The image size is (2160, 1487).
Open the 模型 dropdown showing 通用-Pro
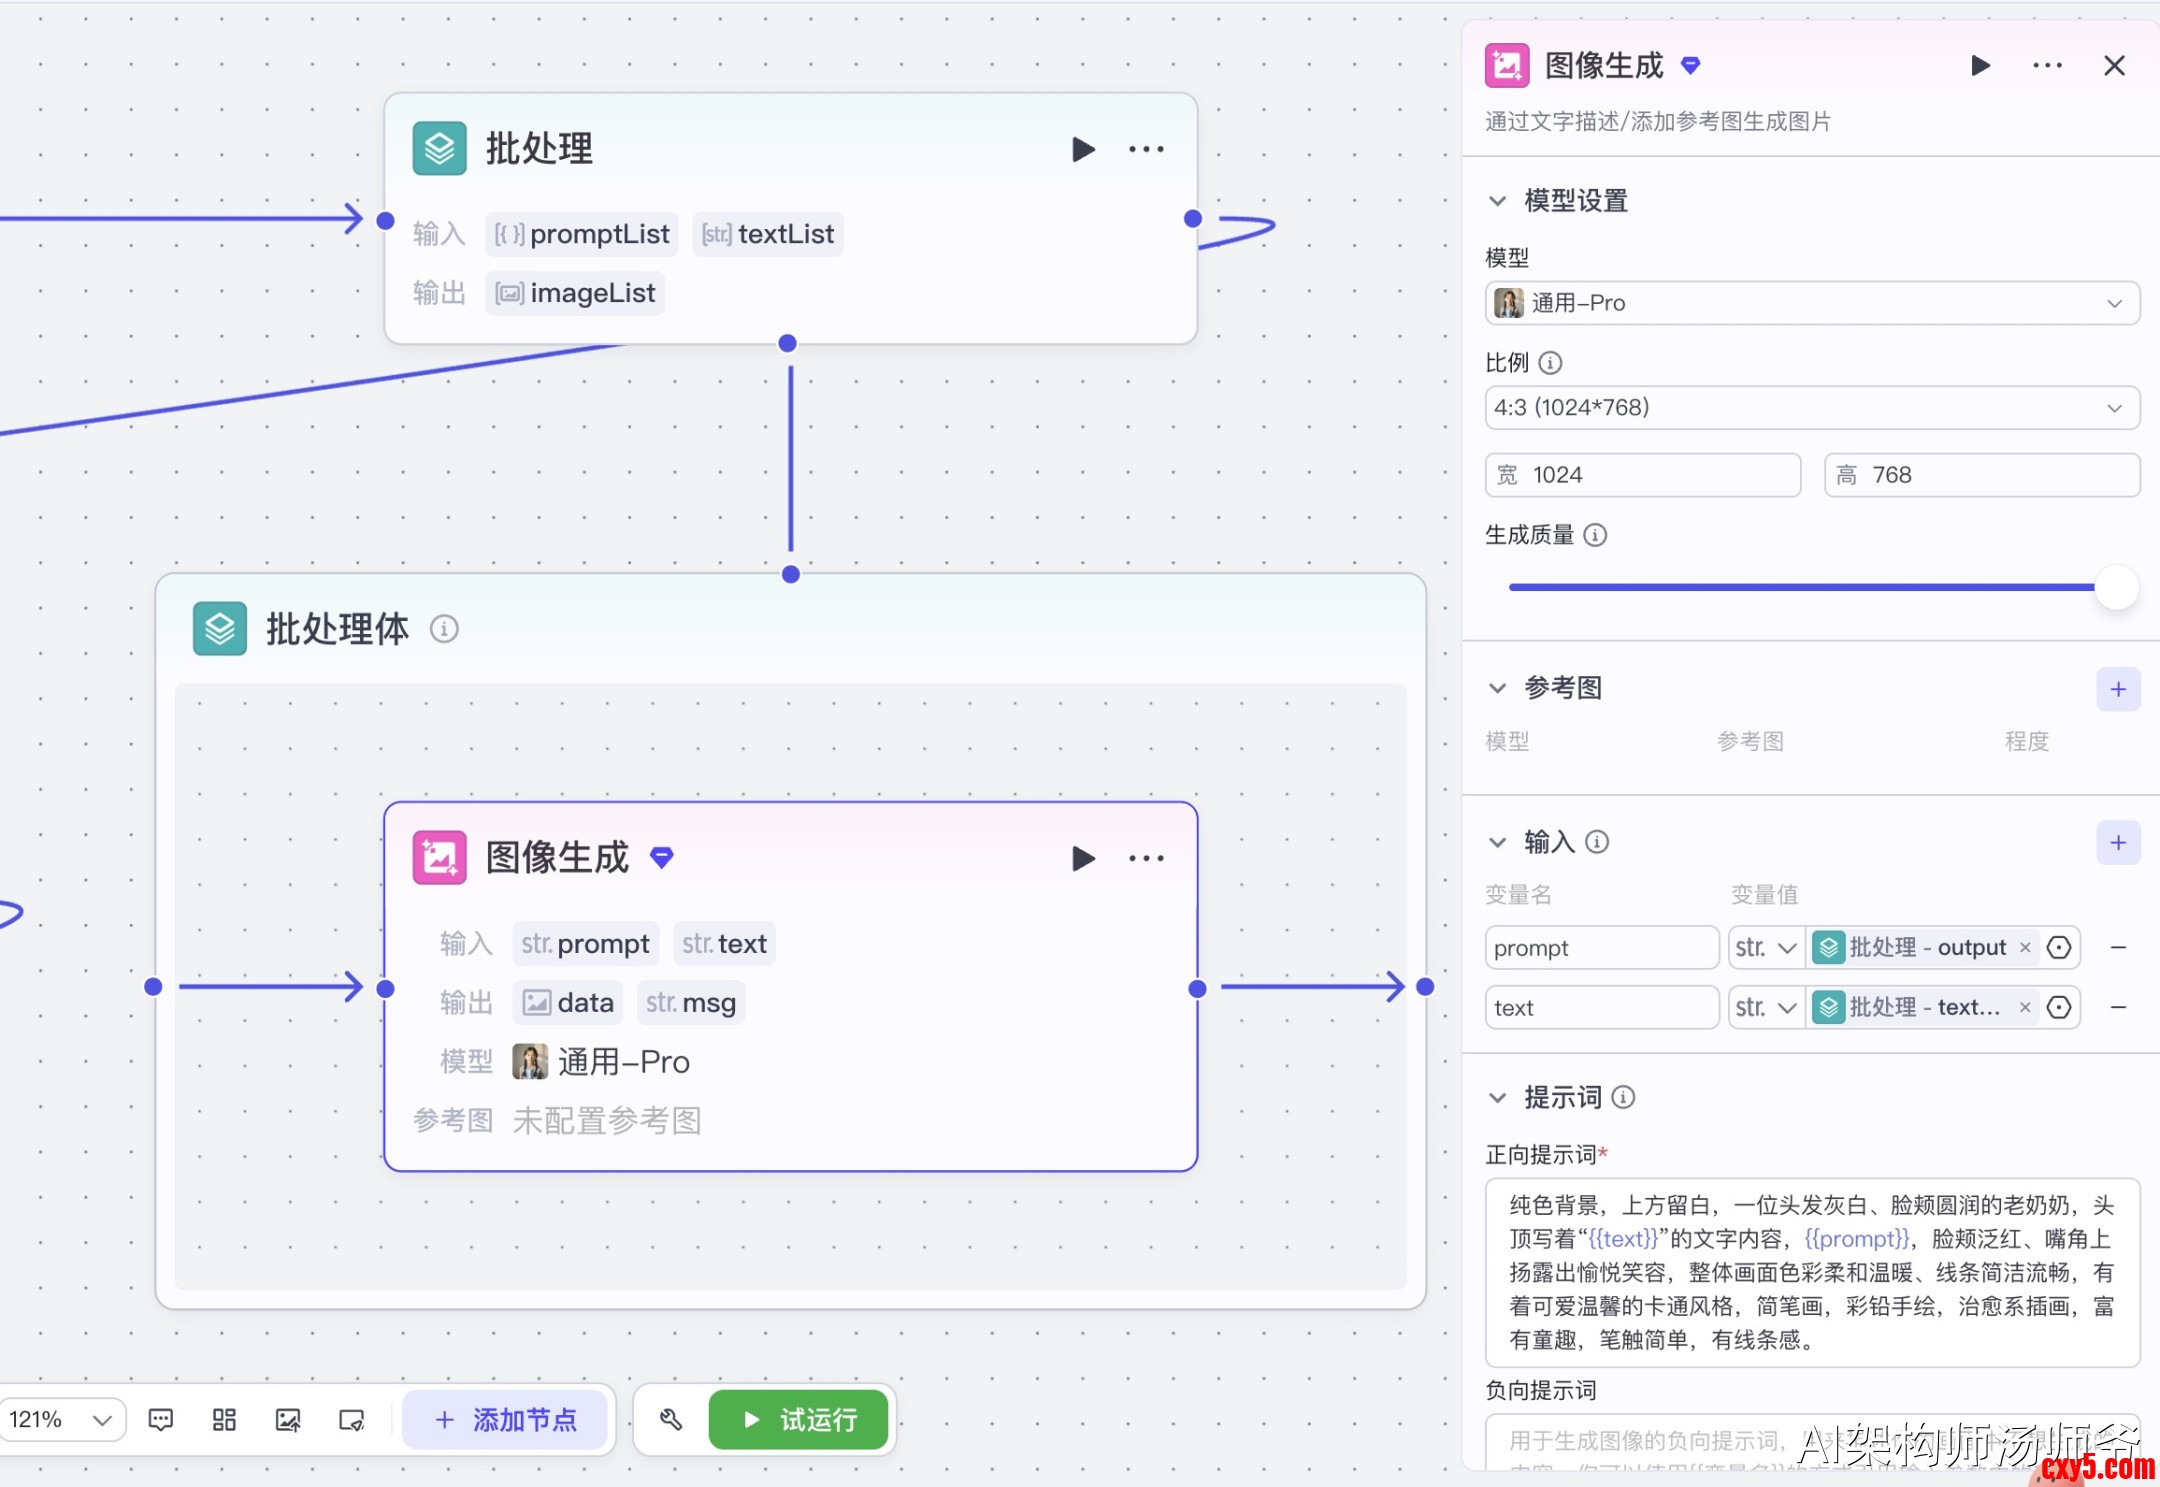click(1811, 303)
